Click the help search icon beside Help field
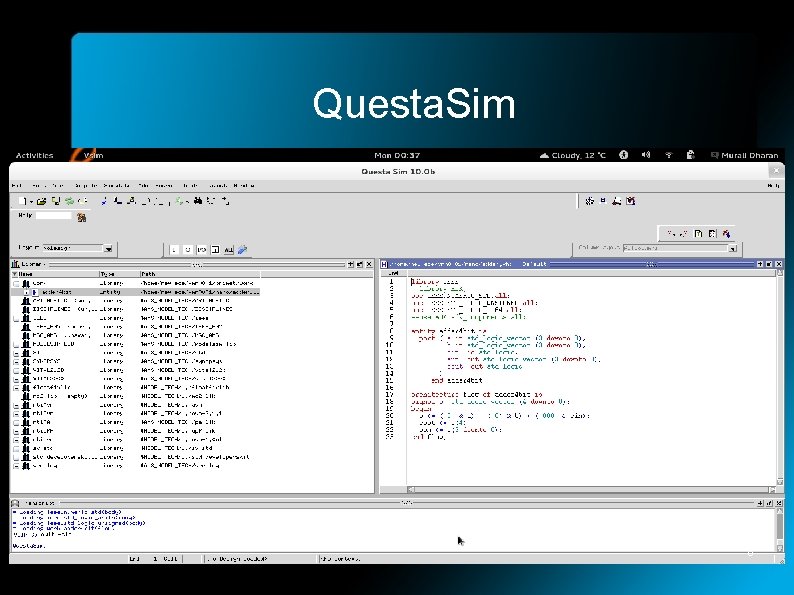 (82, 217)
